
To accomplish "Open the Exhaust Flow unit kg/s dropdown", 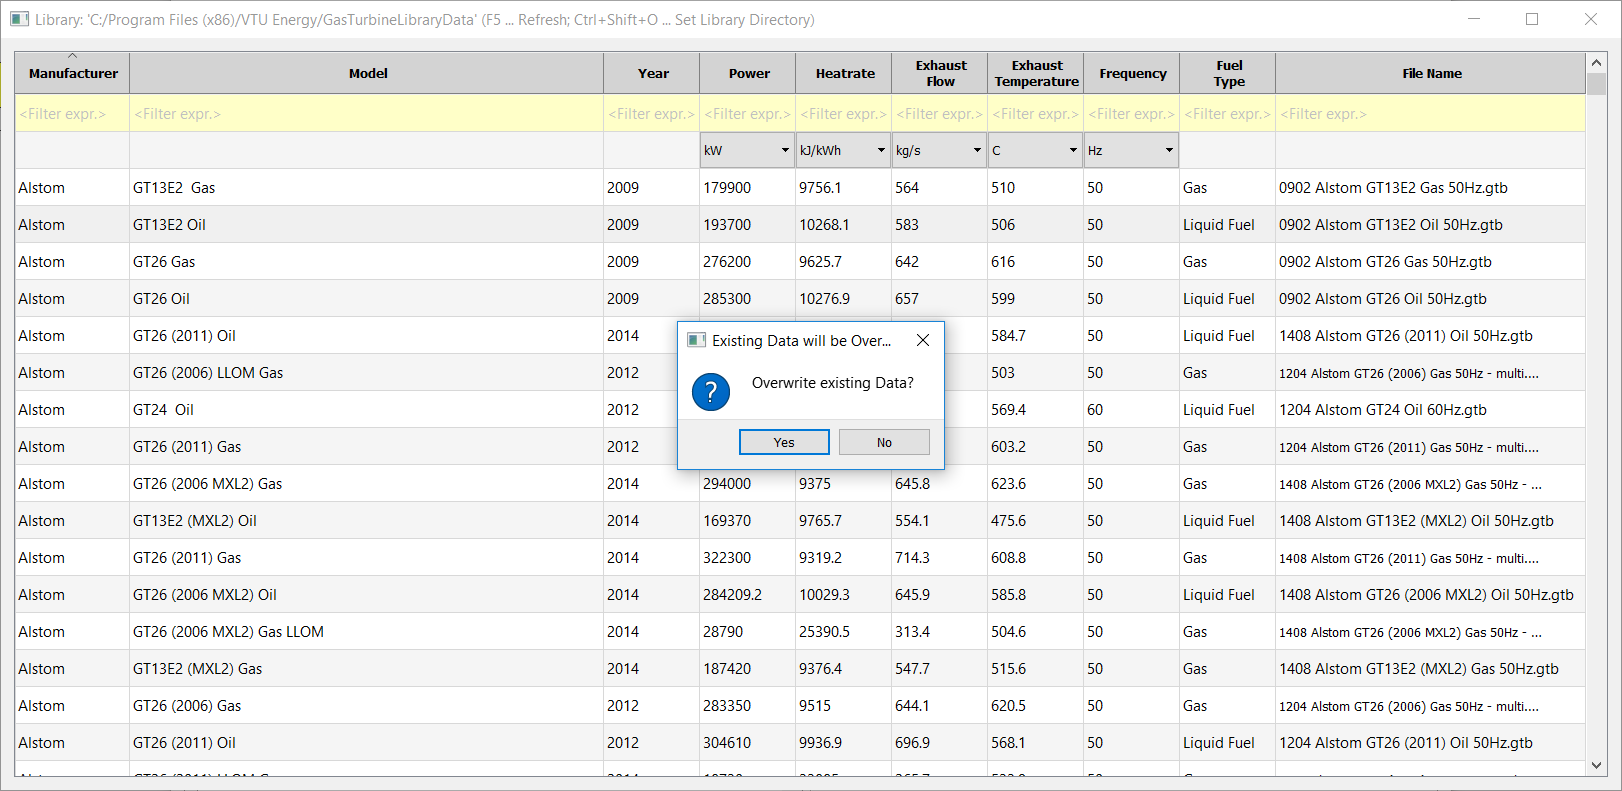I will pos(939,150).
